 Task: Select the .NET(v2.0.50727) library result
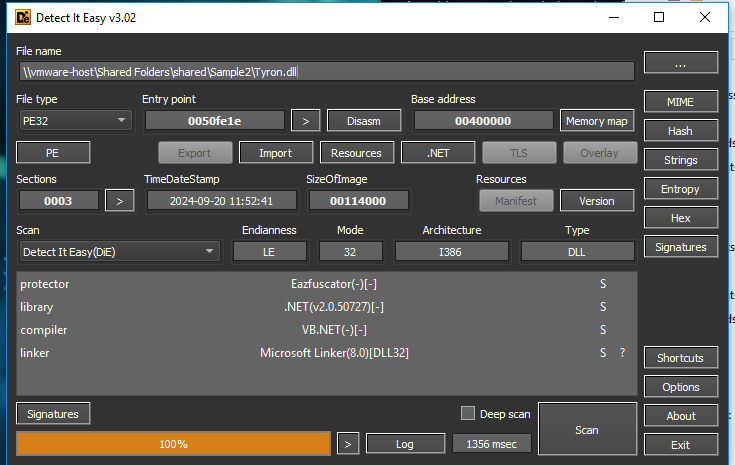pyautogui.click(x=334, y=307)
